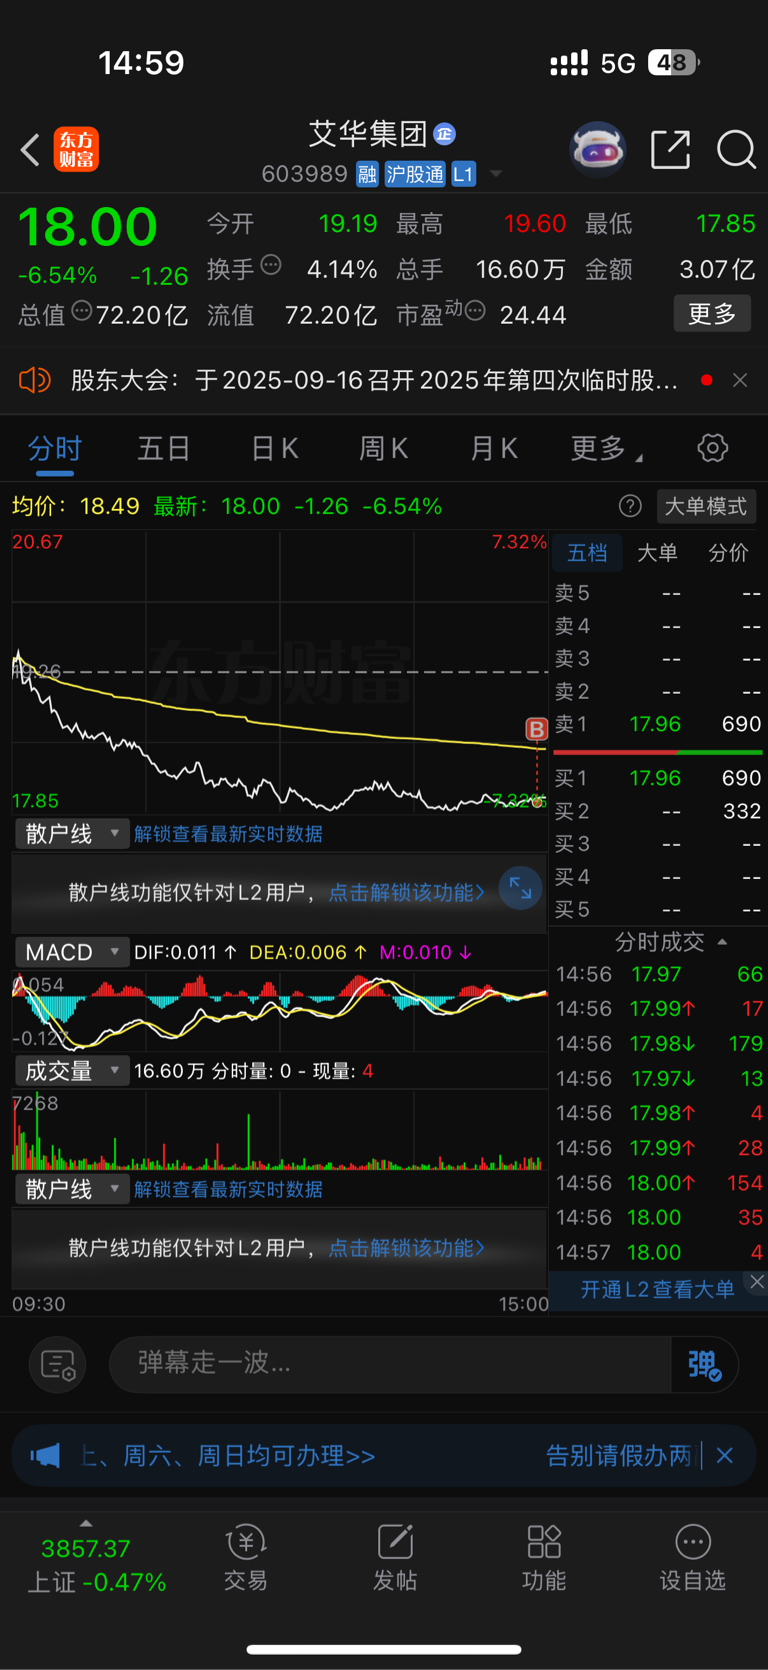Collapse the 分时成交 list arrow
The width and height of the screenshot is (768, 1670).
coord(722,942)
